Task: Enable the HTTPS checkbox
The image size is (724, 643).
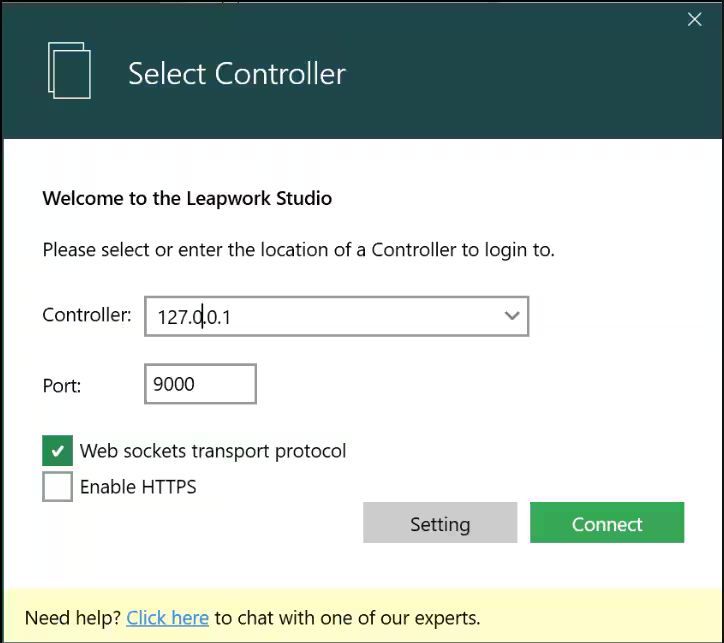Action: 58,487
